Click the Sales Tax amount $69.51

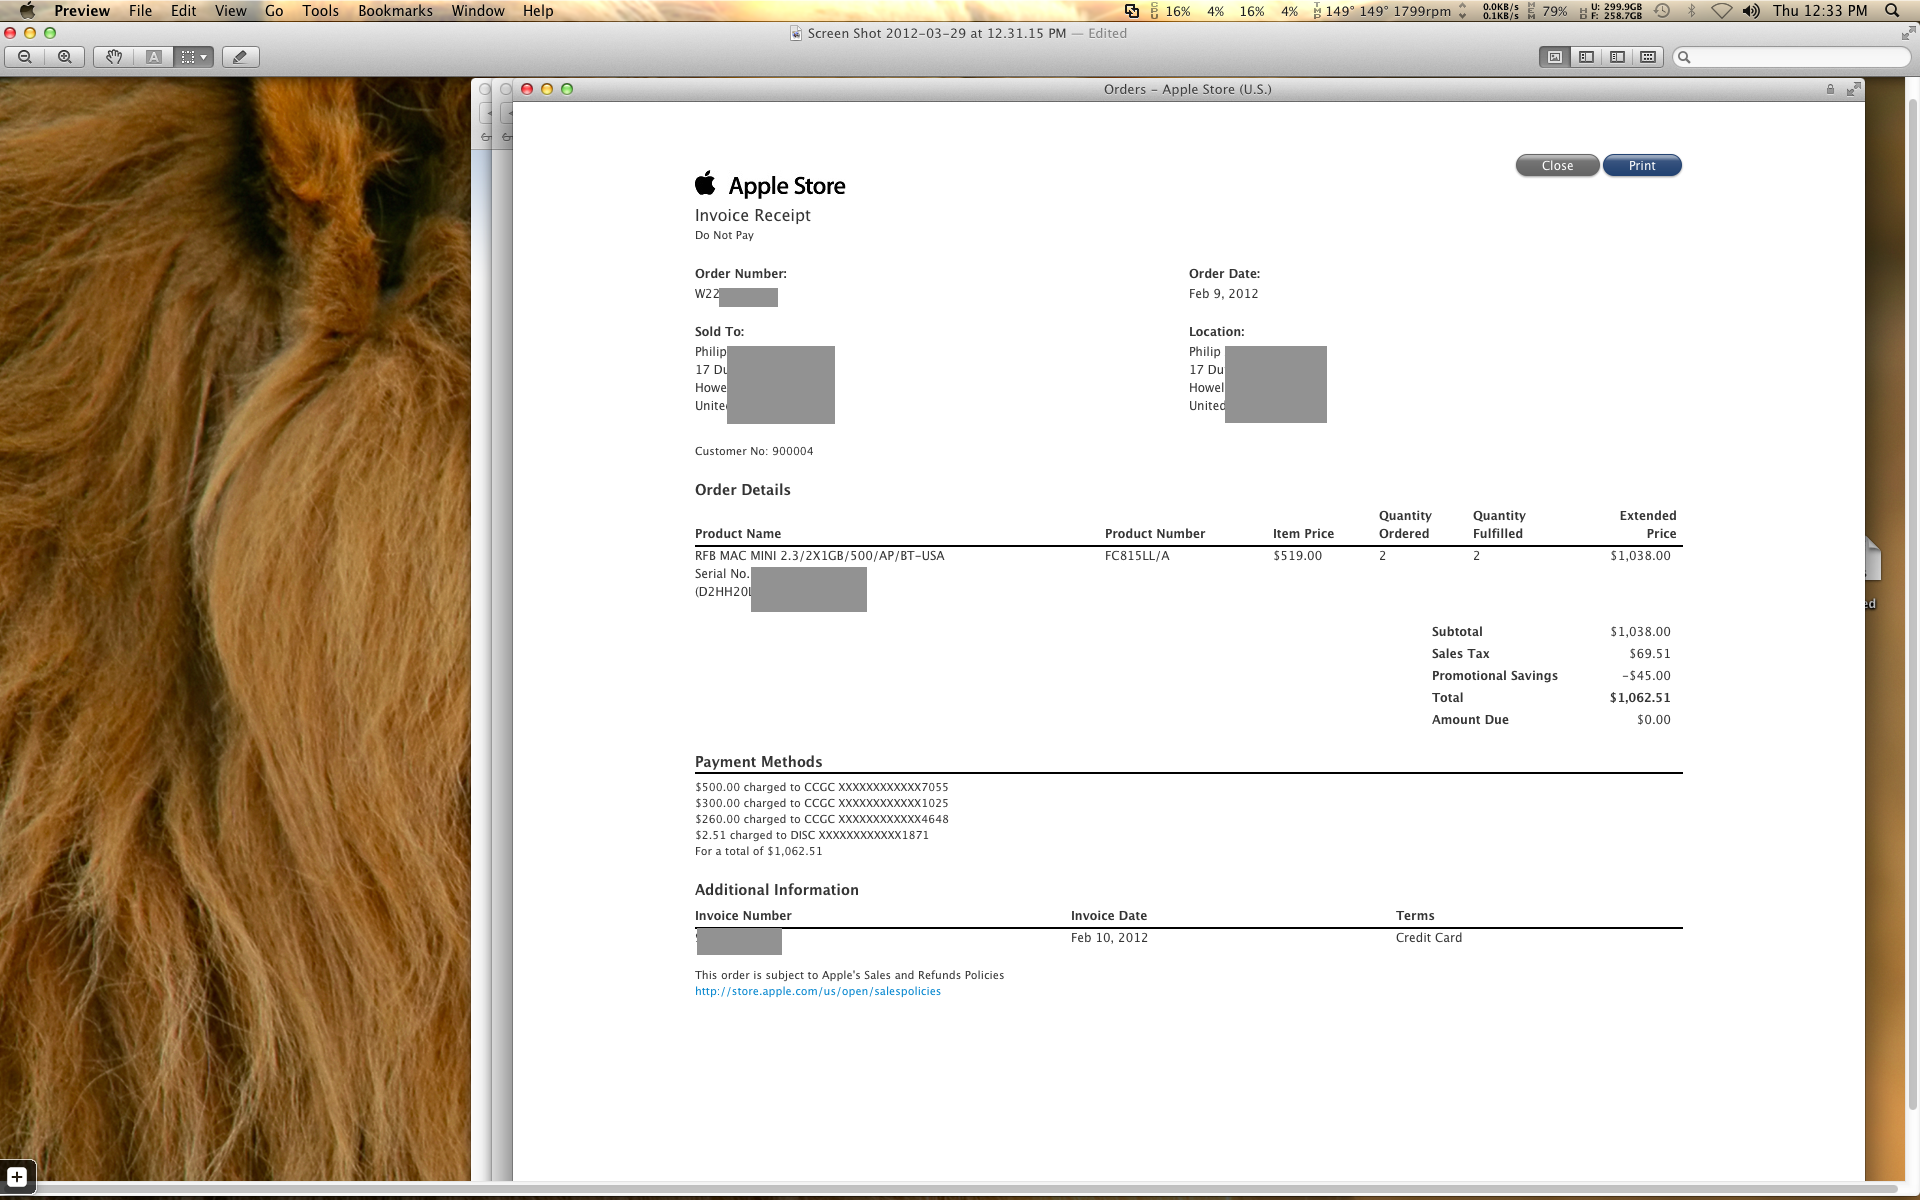(1649, 654)
